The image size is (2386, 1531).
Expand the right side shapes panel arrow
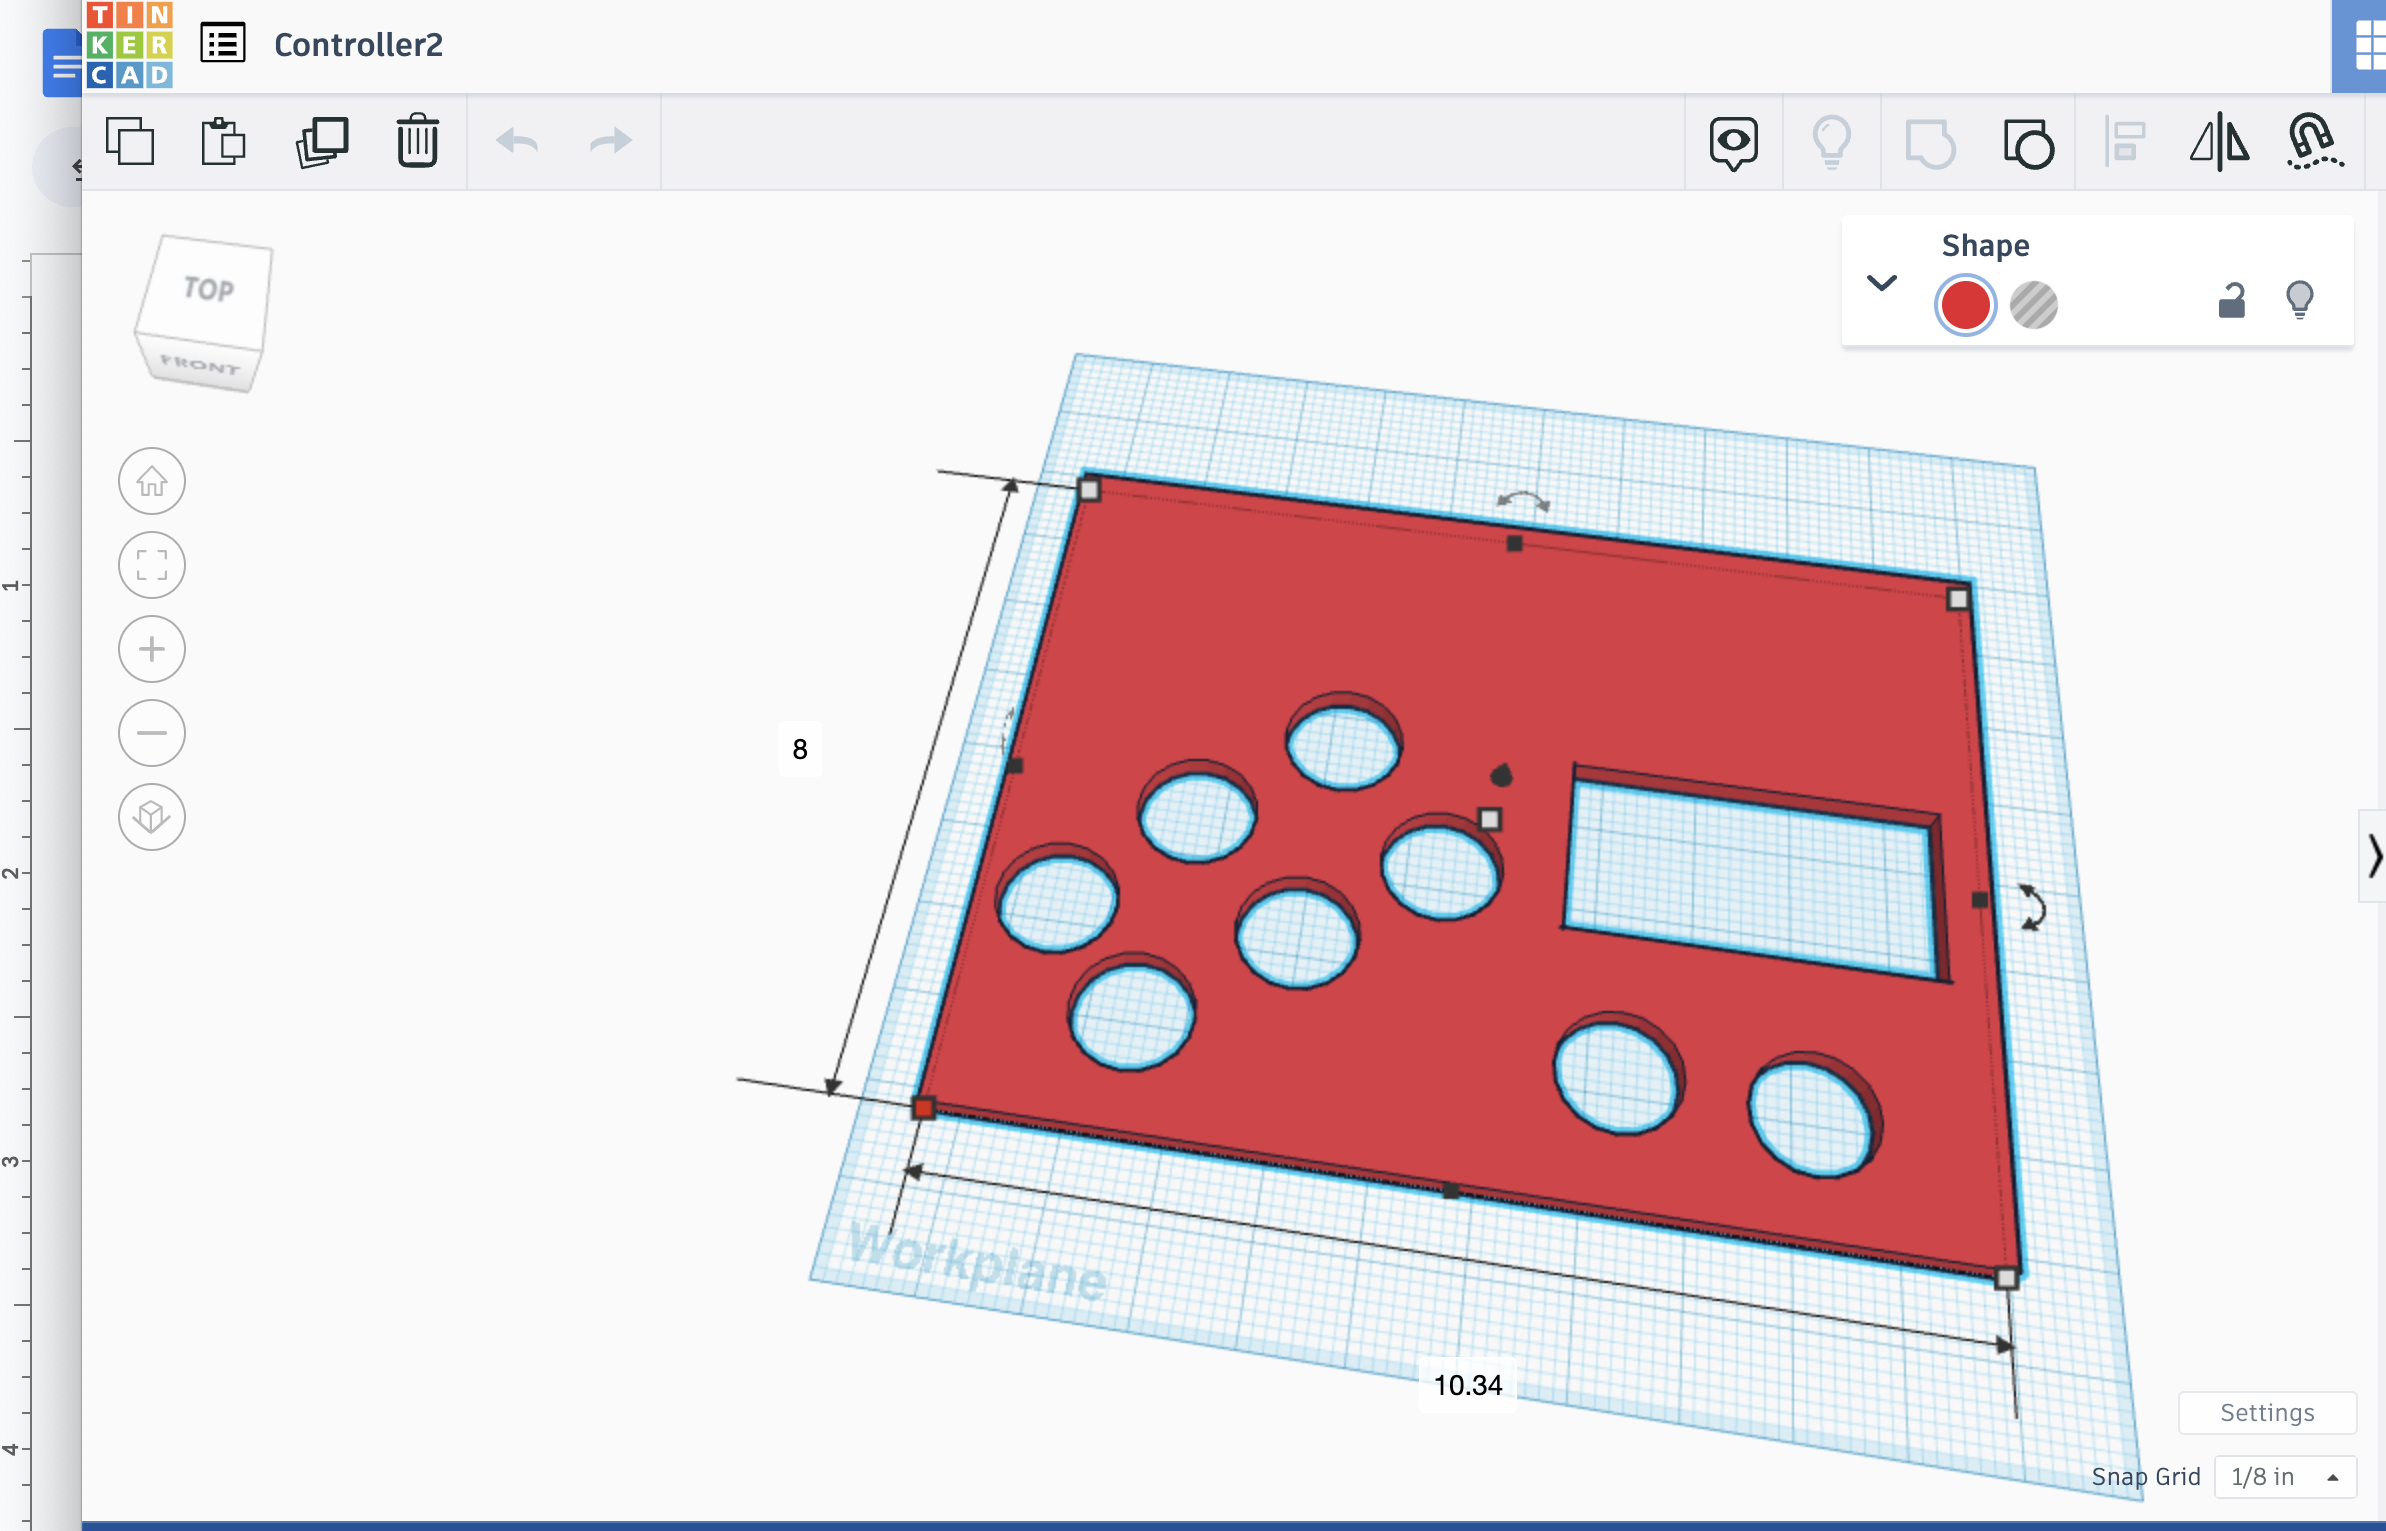(x=2374, y=856)
